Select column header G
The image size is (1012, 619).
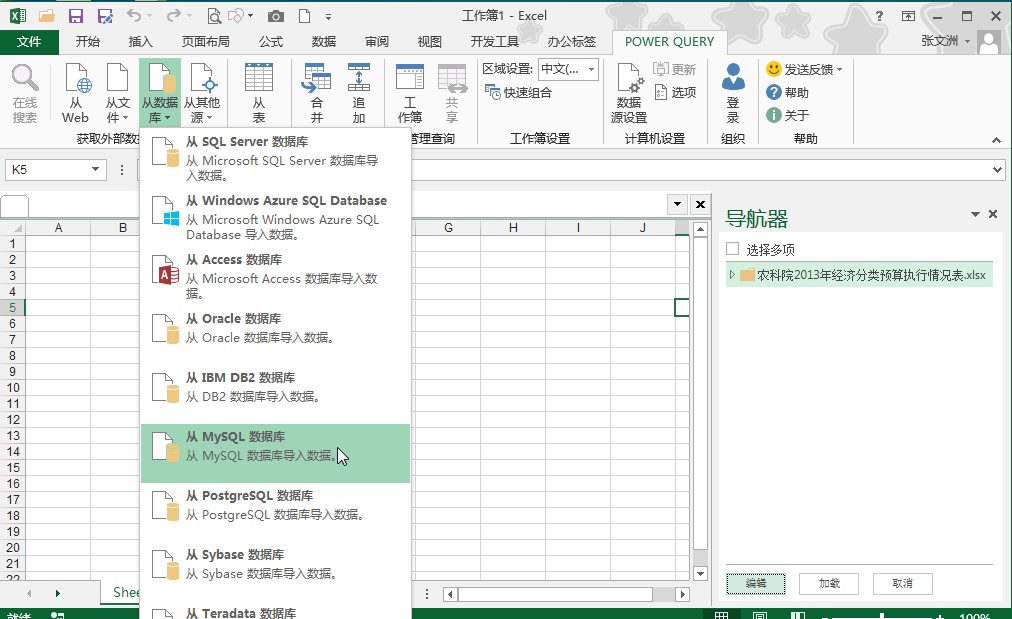[x=448, y=227]
